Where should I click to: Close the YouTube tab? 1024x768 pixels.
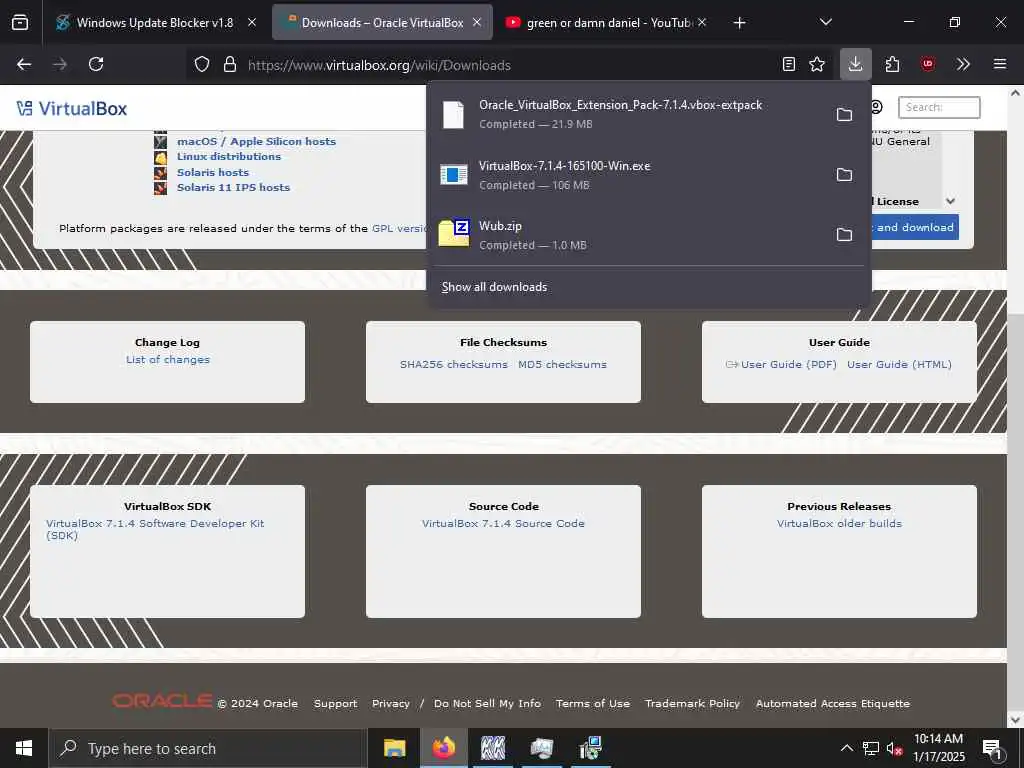702,22
